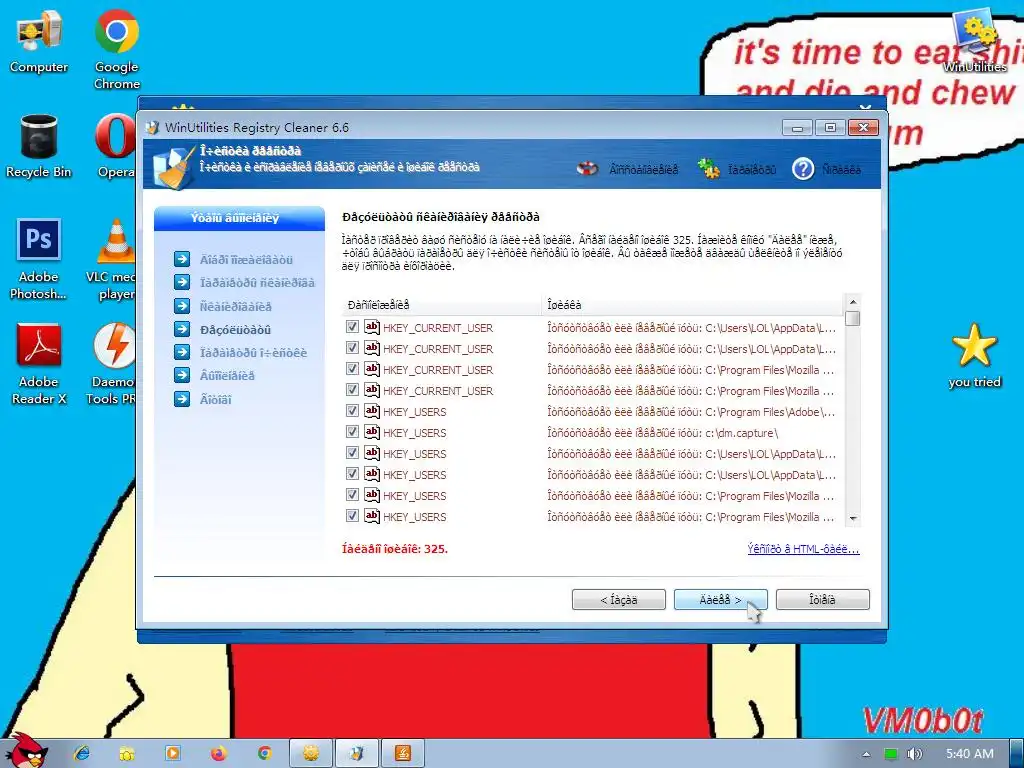Screen dimensions: 1024x768
Task: Select the Adobe Reader X desktop icon
Action: click(x=39, y=364)
